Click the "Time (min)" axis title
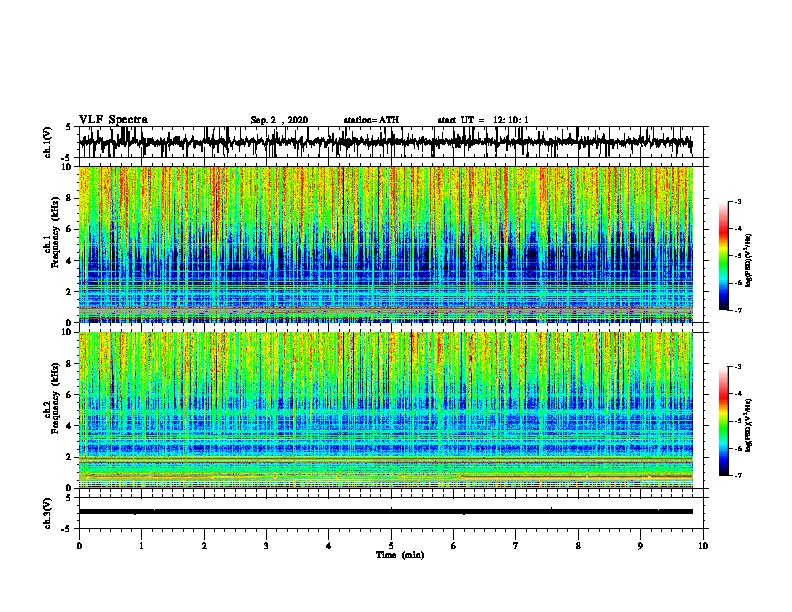Screen dimensions: 792x612 (x=400, y=555)
